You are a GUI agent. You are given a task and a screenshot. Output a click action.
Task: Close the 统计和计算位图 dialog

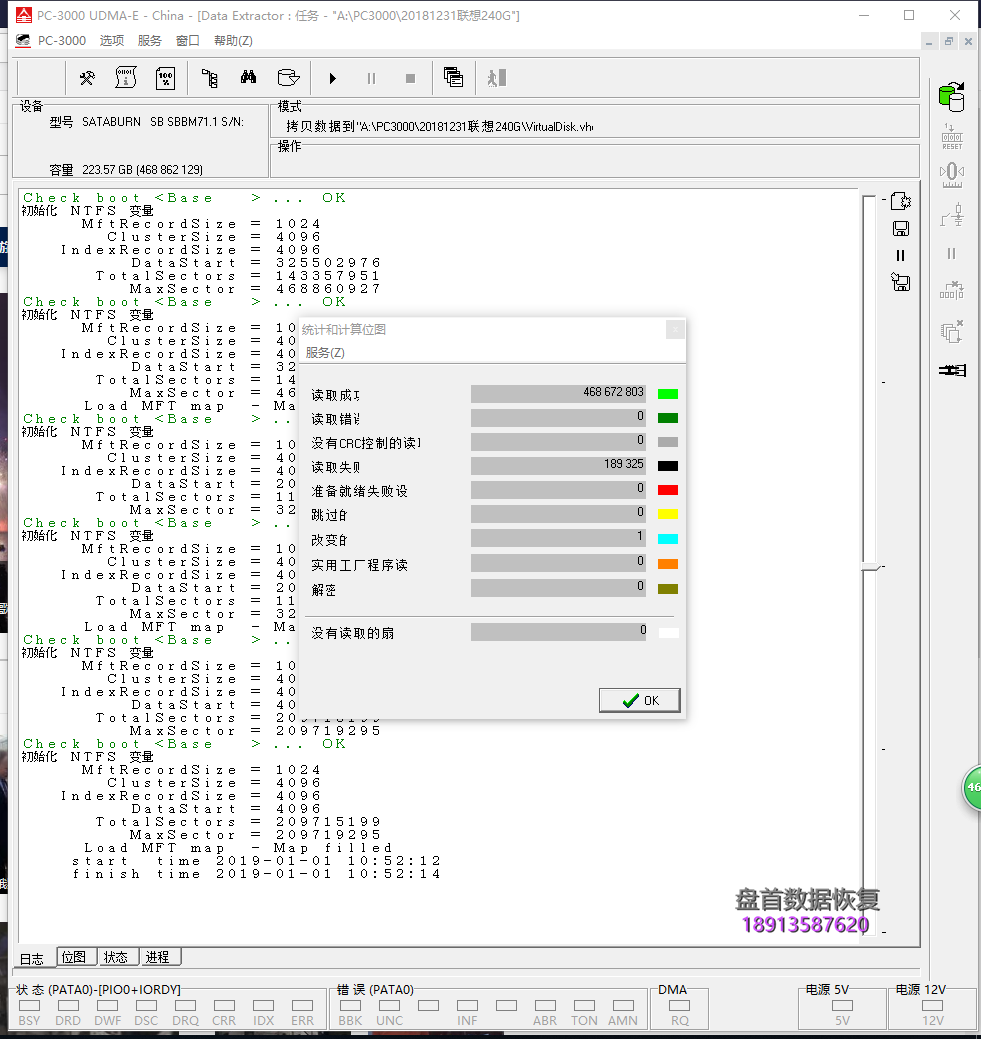pos(675,329)
